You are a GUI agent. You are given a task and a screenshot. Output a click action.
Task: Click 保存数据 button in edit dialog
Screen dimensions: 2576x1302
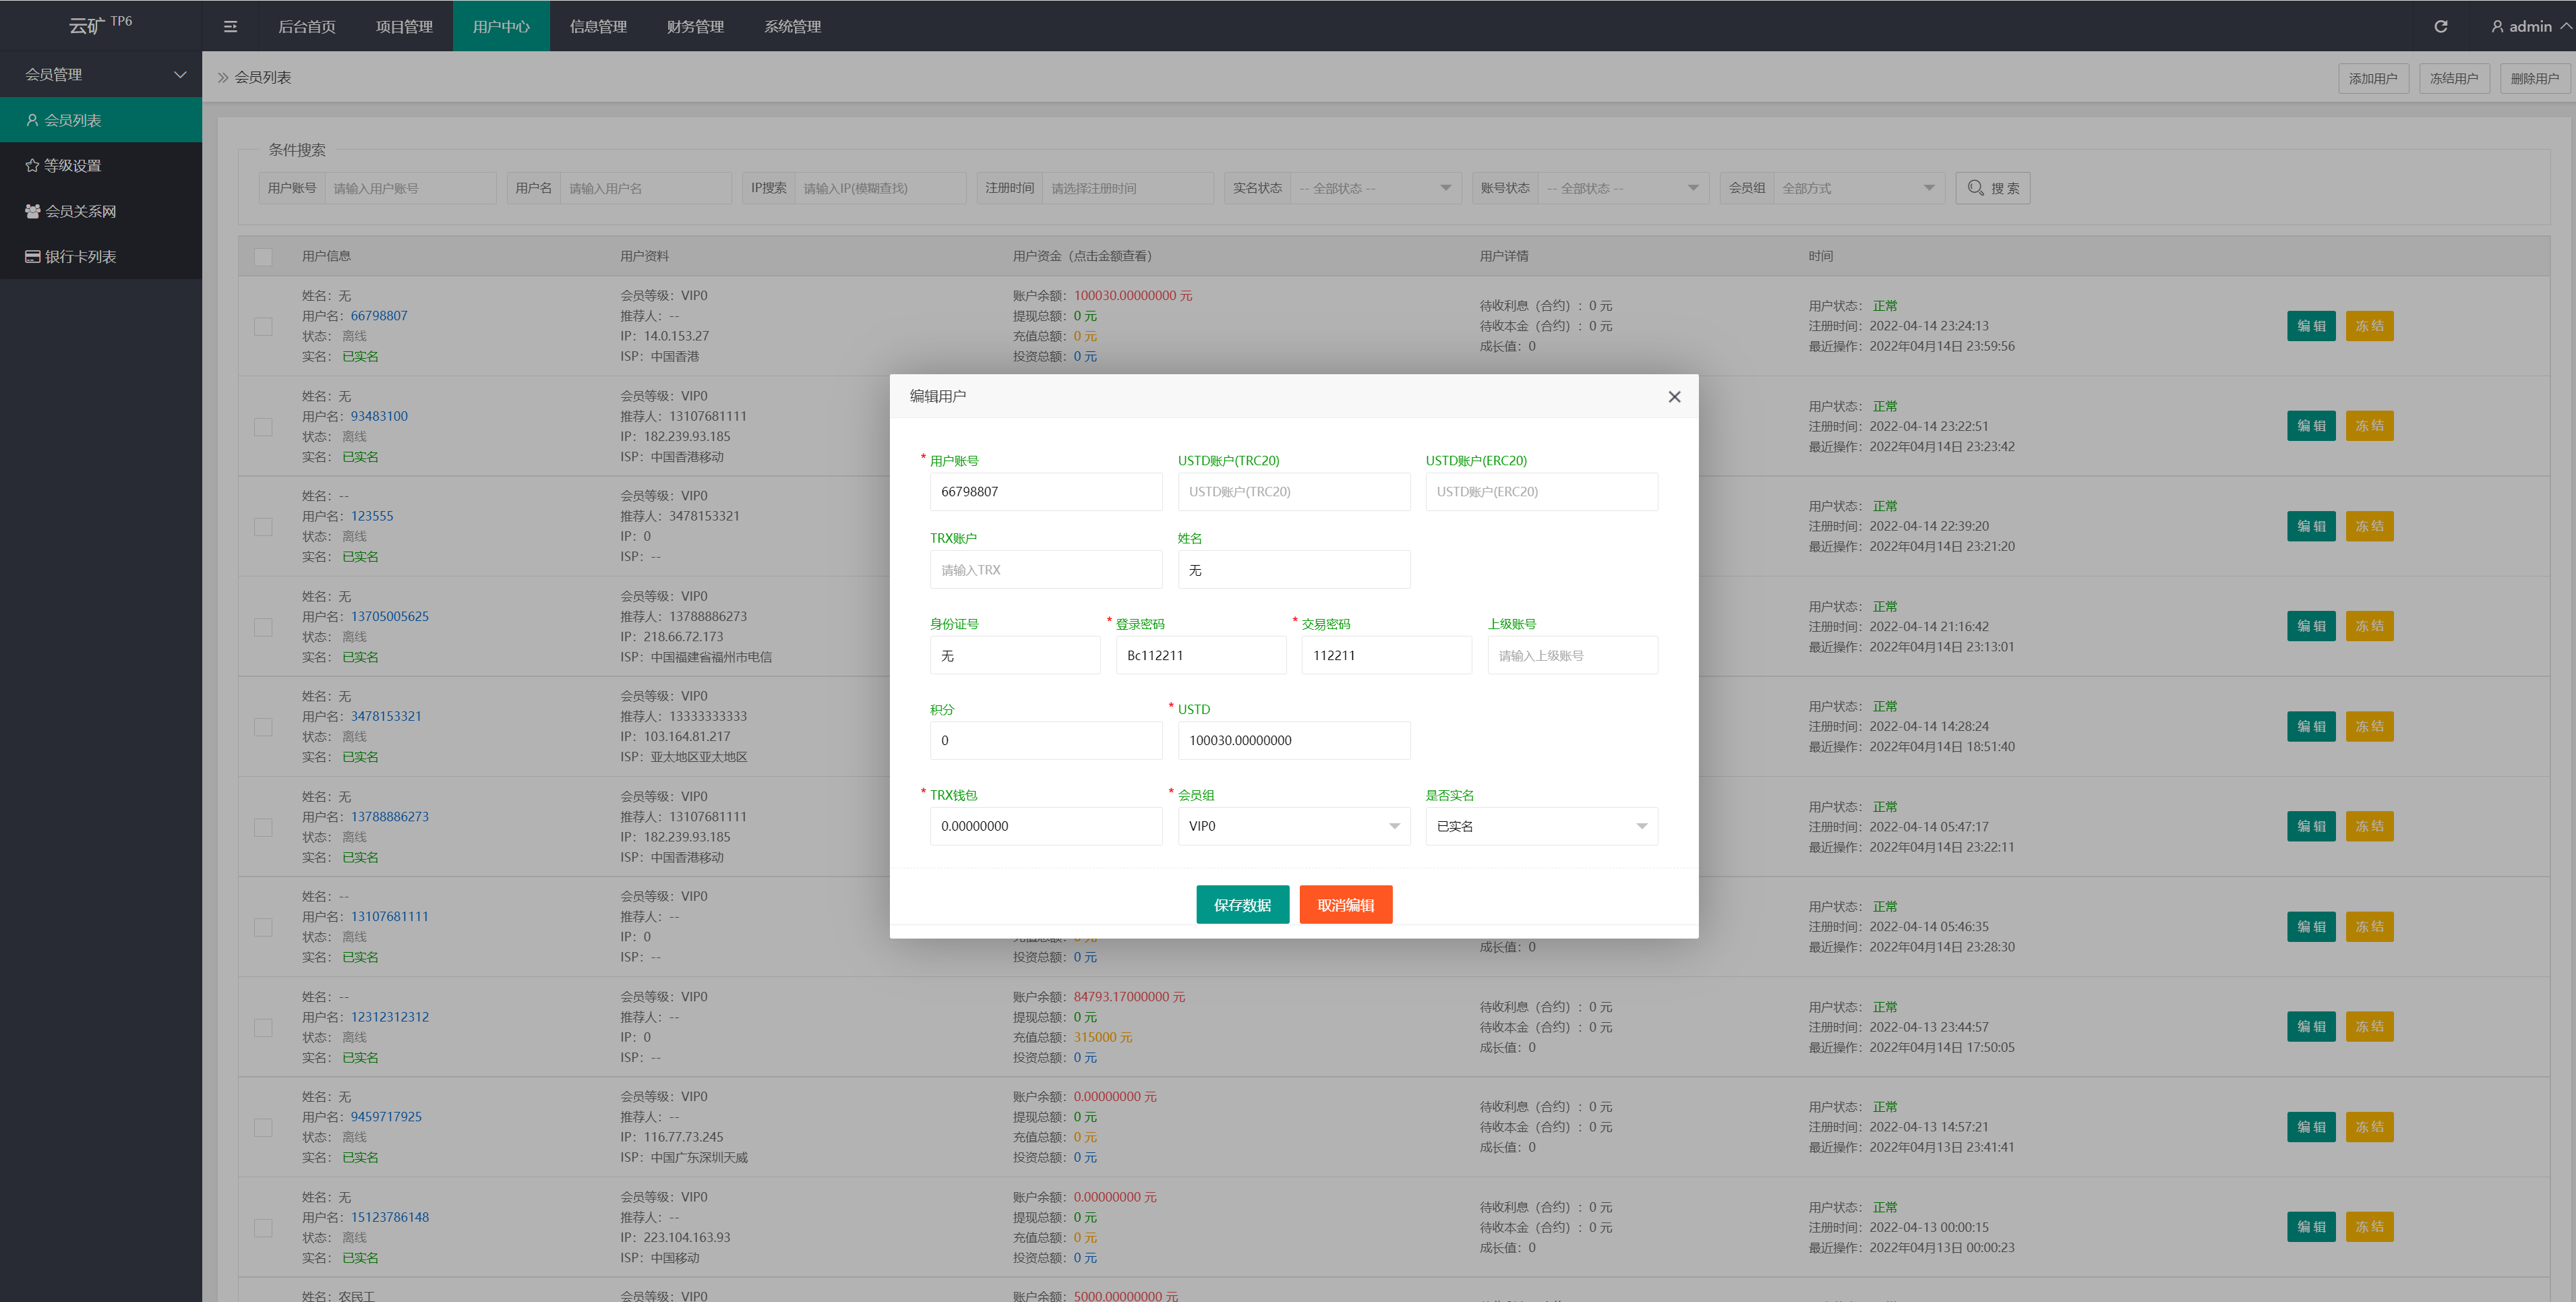click(x=1245, y=904)
